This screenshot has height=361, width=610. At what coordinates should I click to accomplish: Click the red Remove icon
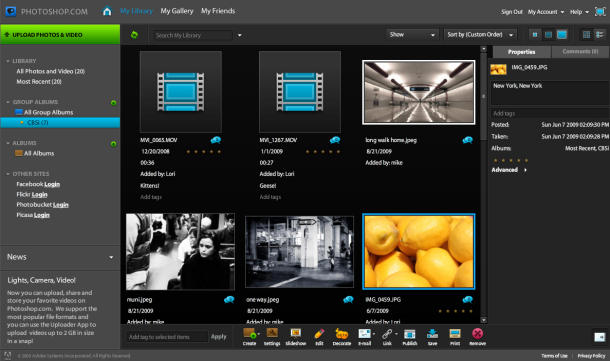(x=477, y=333)
